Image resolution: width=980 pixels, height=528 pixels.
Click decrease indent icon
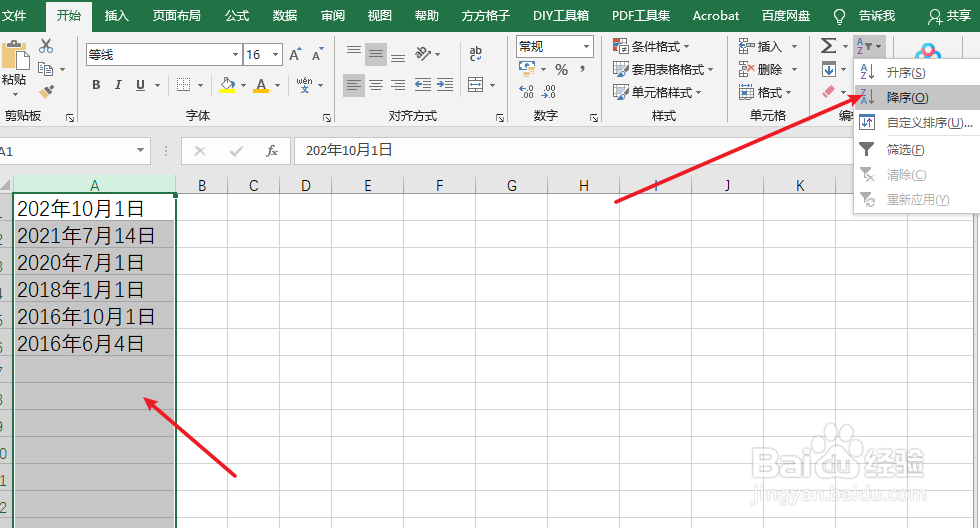click(422, 85)
